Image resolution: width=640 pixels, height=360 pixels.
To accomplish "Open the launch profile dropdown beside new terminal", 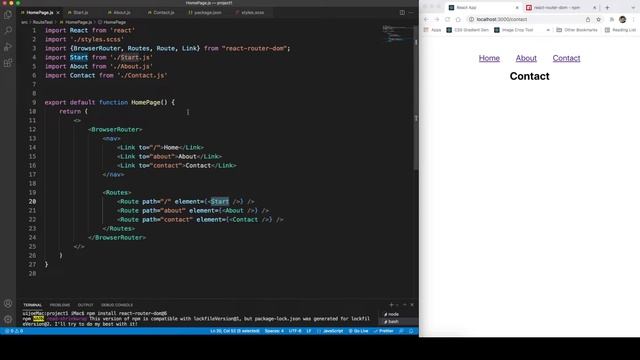I will [397, 305].
